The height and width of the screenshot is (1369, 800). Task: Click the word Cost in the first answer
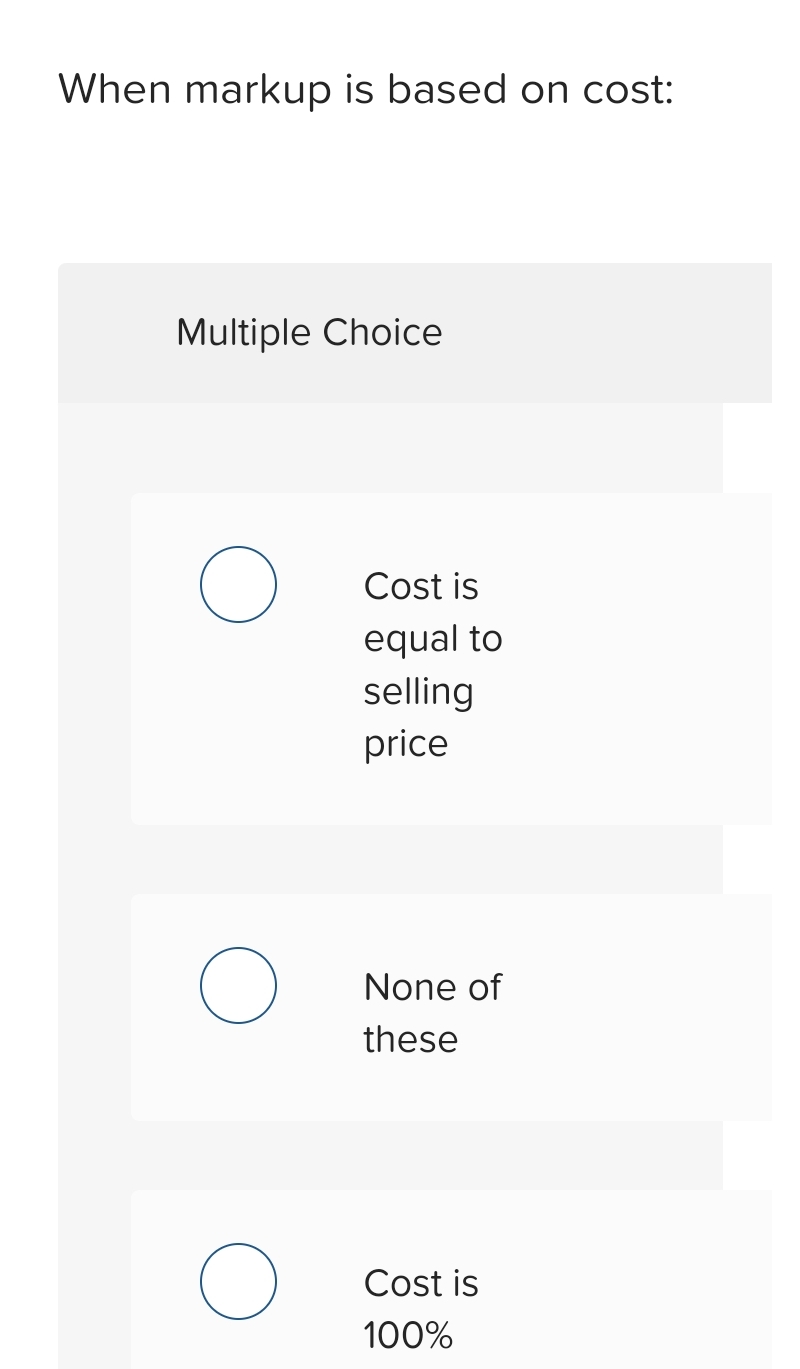(x=398, y=587)
